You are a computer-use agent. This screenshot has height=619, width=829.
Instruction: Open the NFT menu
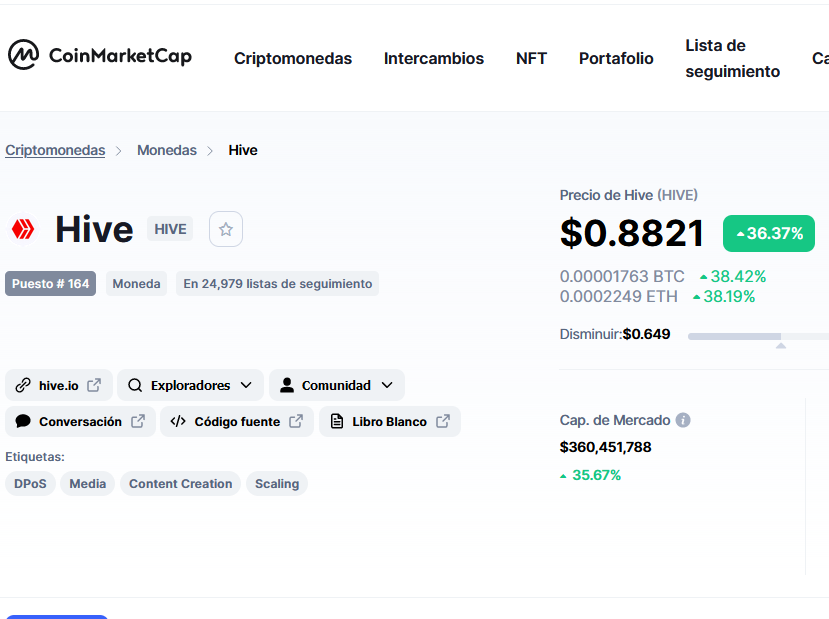click(x=531, y=58)
